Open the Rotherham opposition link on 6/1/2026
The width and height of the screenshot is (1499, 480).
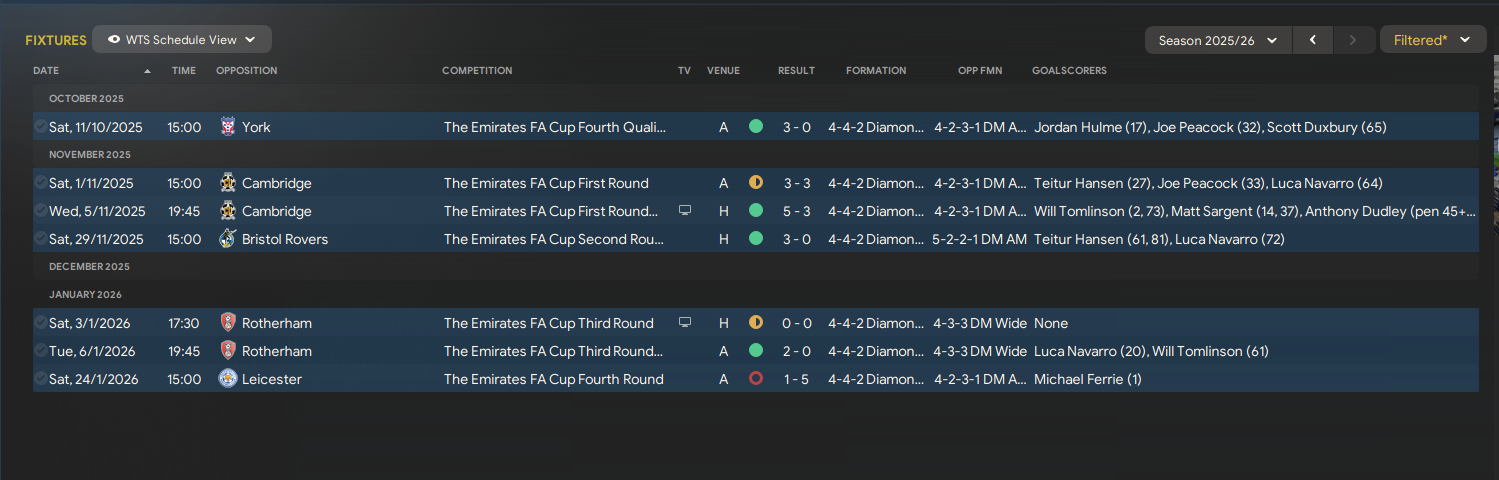(276, 351)
